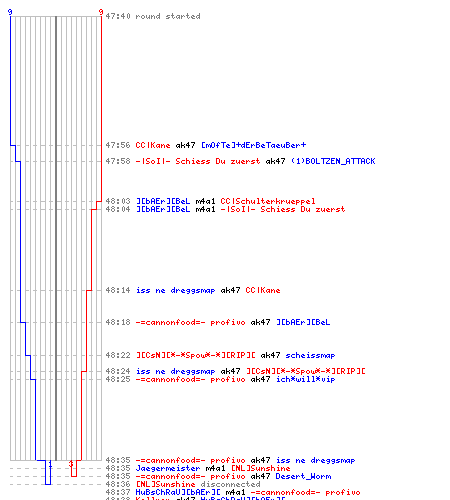Viewport: 450px width, 500px height.
Task: Select ich*will*vip player name
Action: click(x=305, y=379)
